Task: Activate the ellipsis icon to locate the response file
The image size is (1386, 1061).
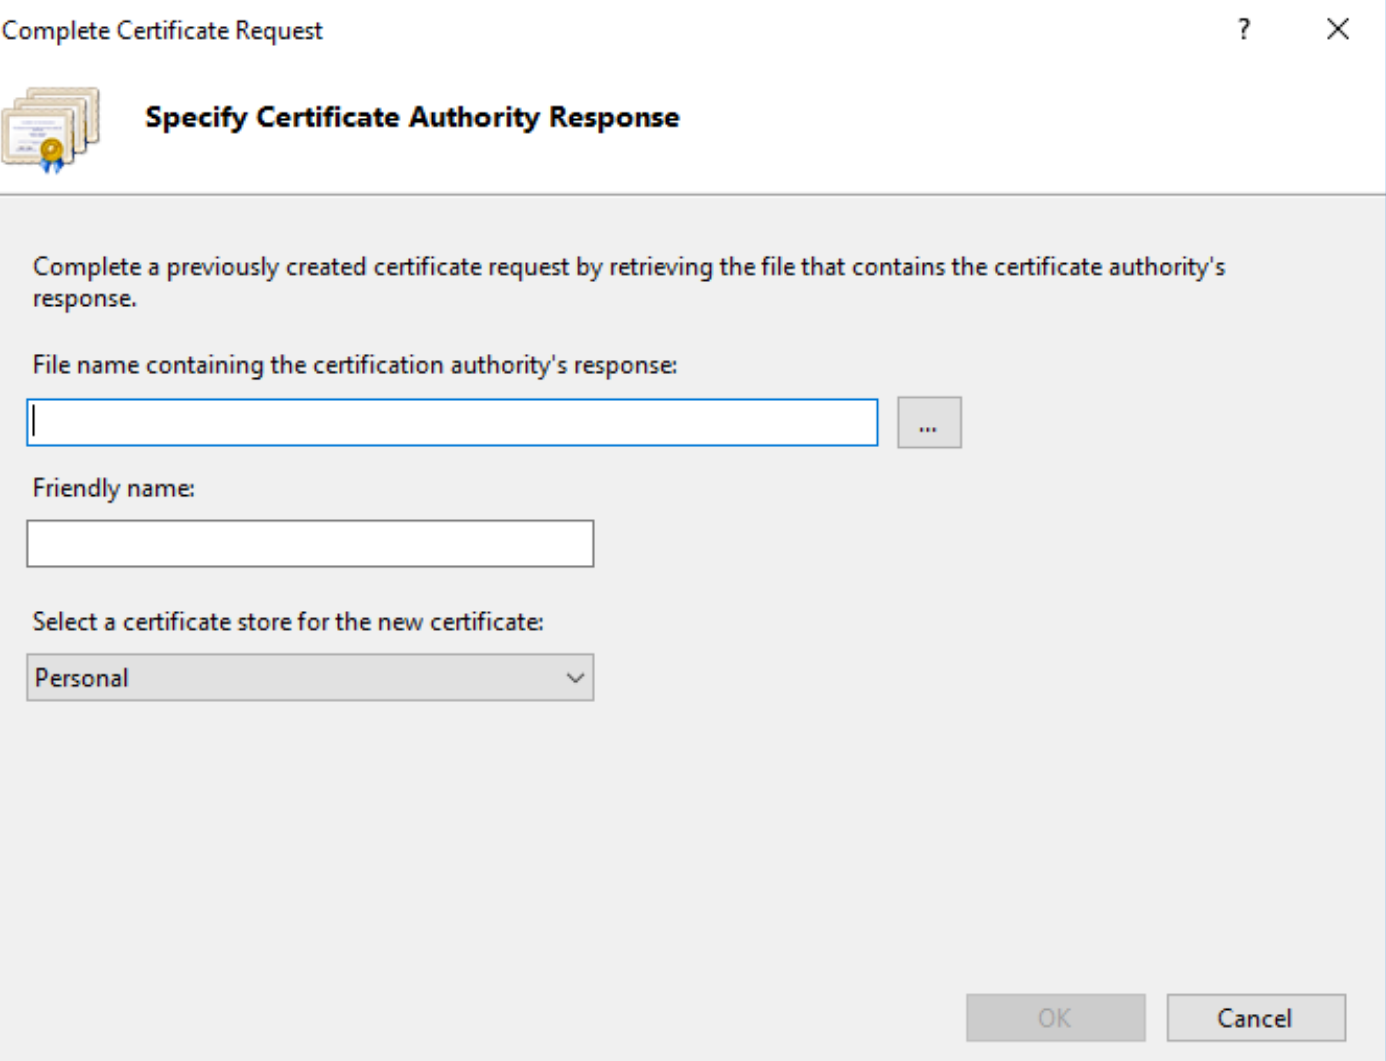Action: click(x=929, y=422)
